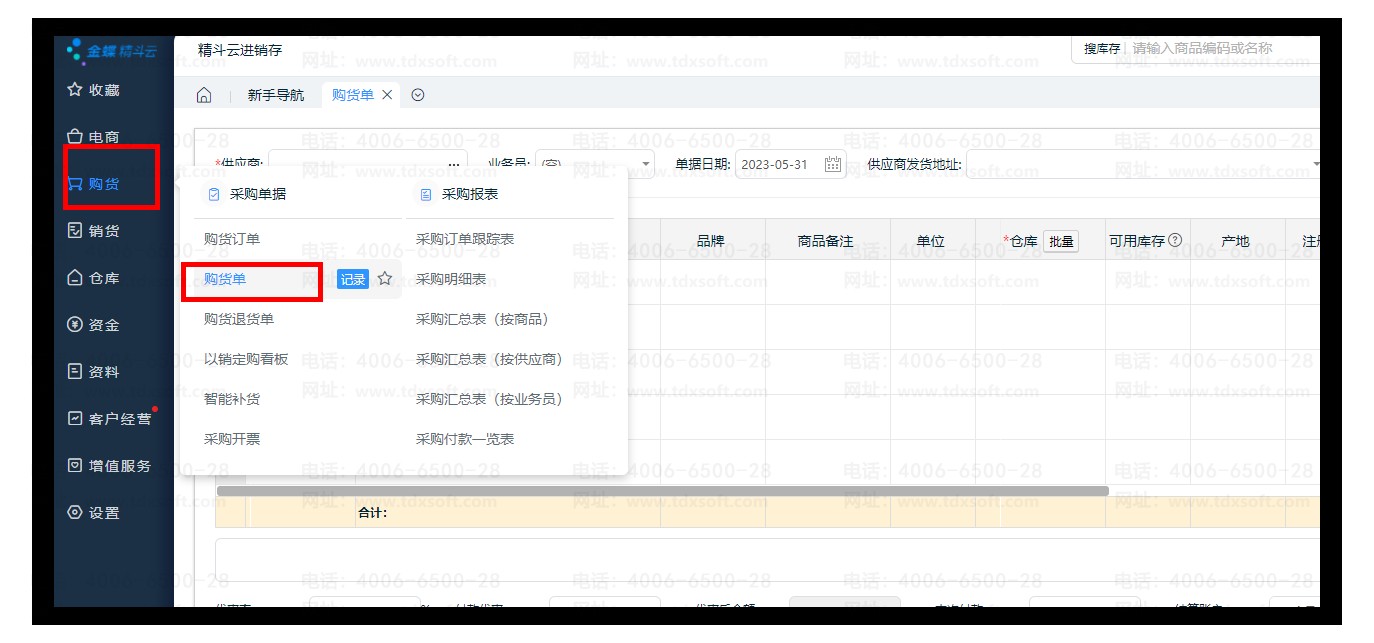Go to the home page icon
The image size is (1374, 643).
click(x=204, y=95)
